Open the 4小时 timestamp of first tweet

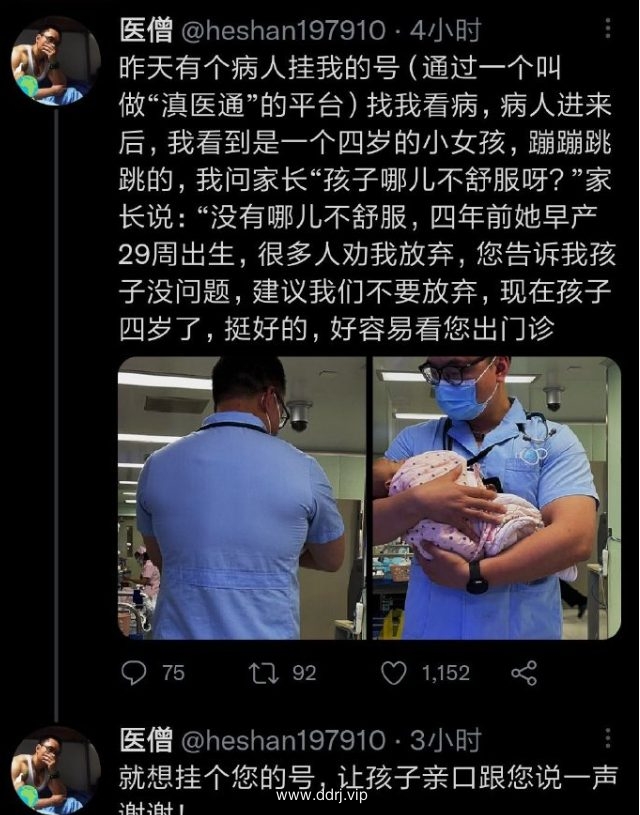446,30
